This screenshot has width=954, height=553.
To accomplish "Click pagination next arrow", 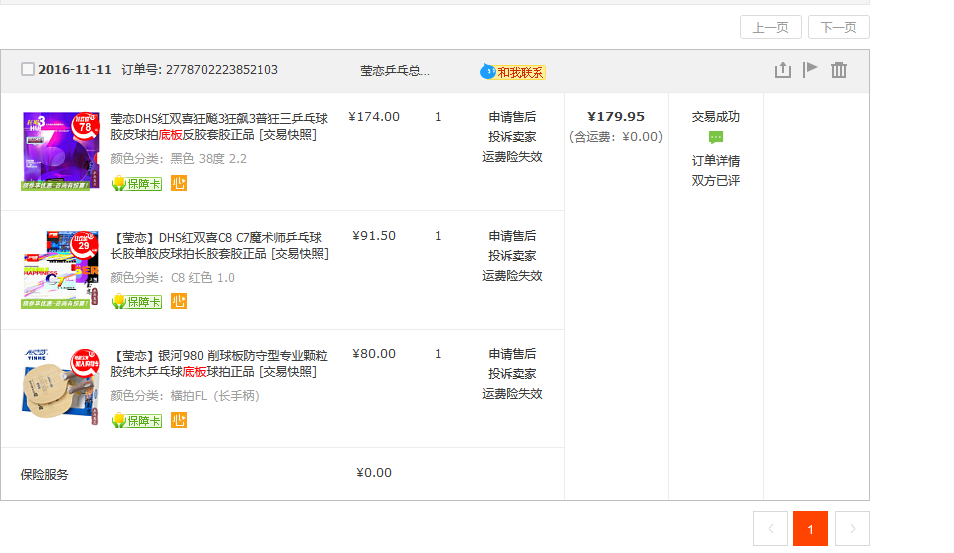I will tap(852, 529).
